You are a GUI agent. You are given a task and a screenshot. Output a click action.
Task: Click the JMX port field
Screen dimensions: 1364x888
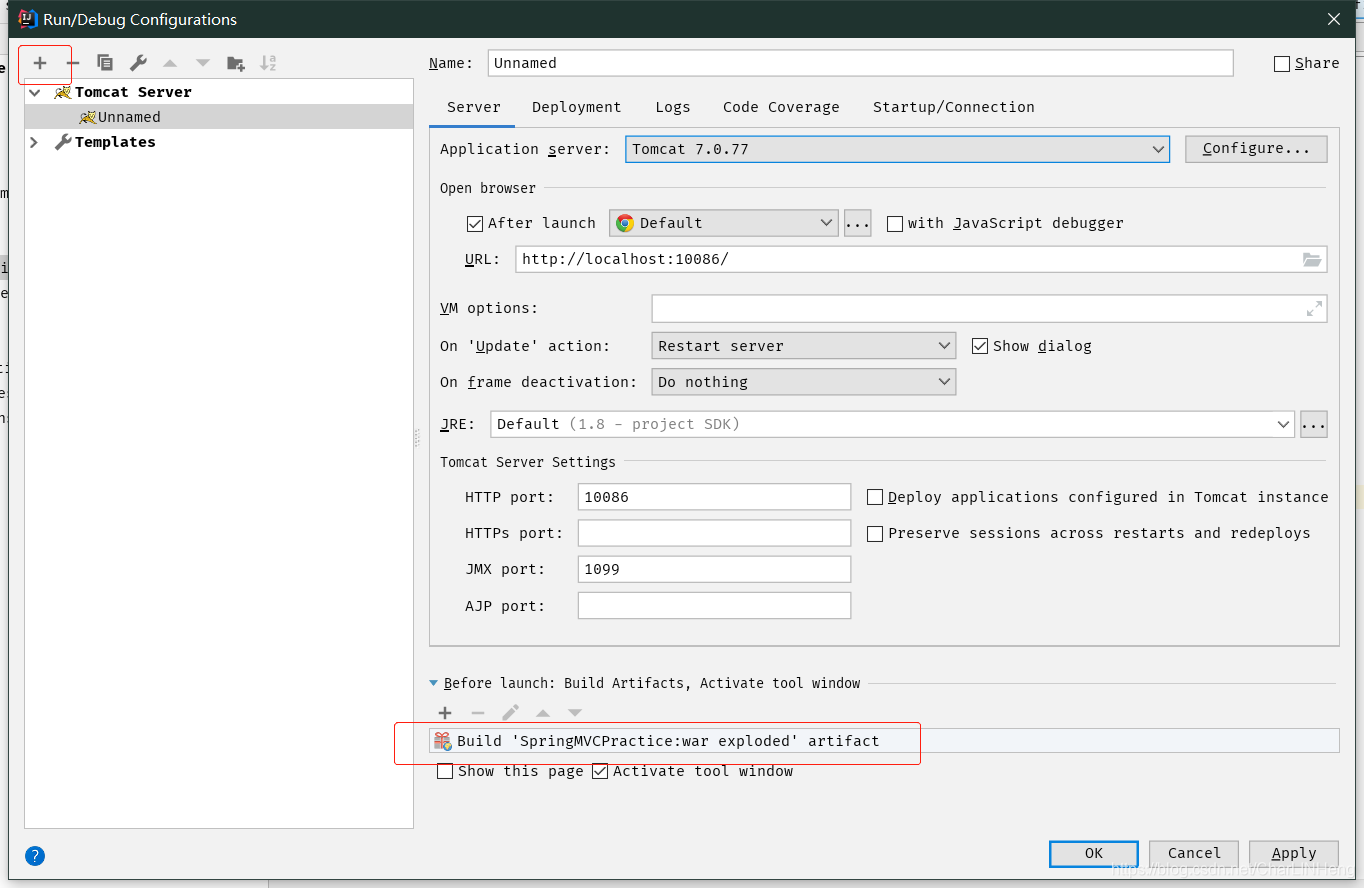click(714, 569)
